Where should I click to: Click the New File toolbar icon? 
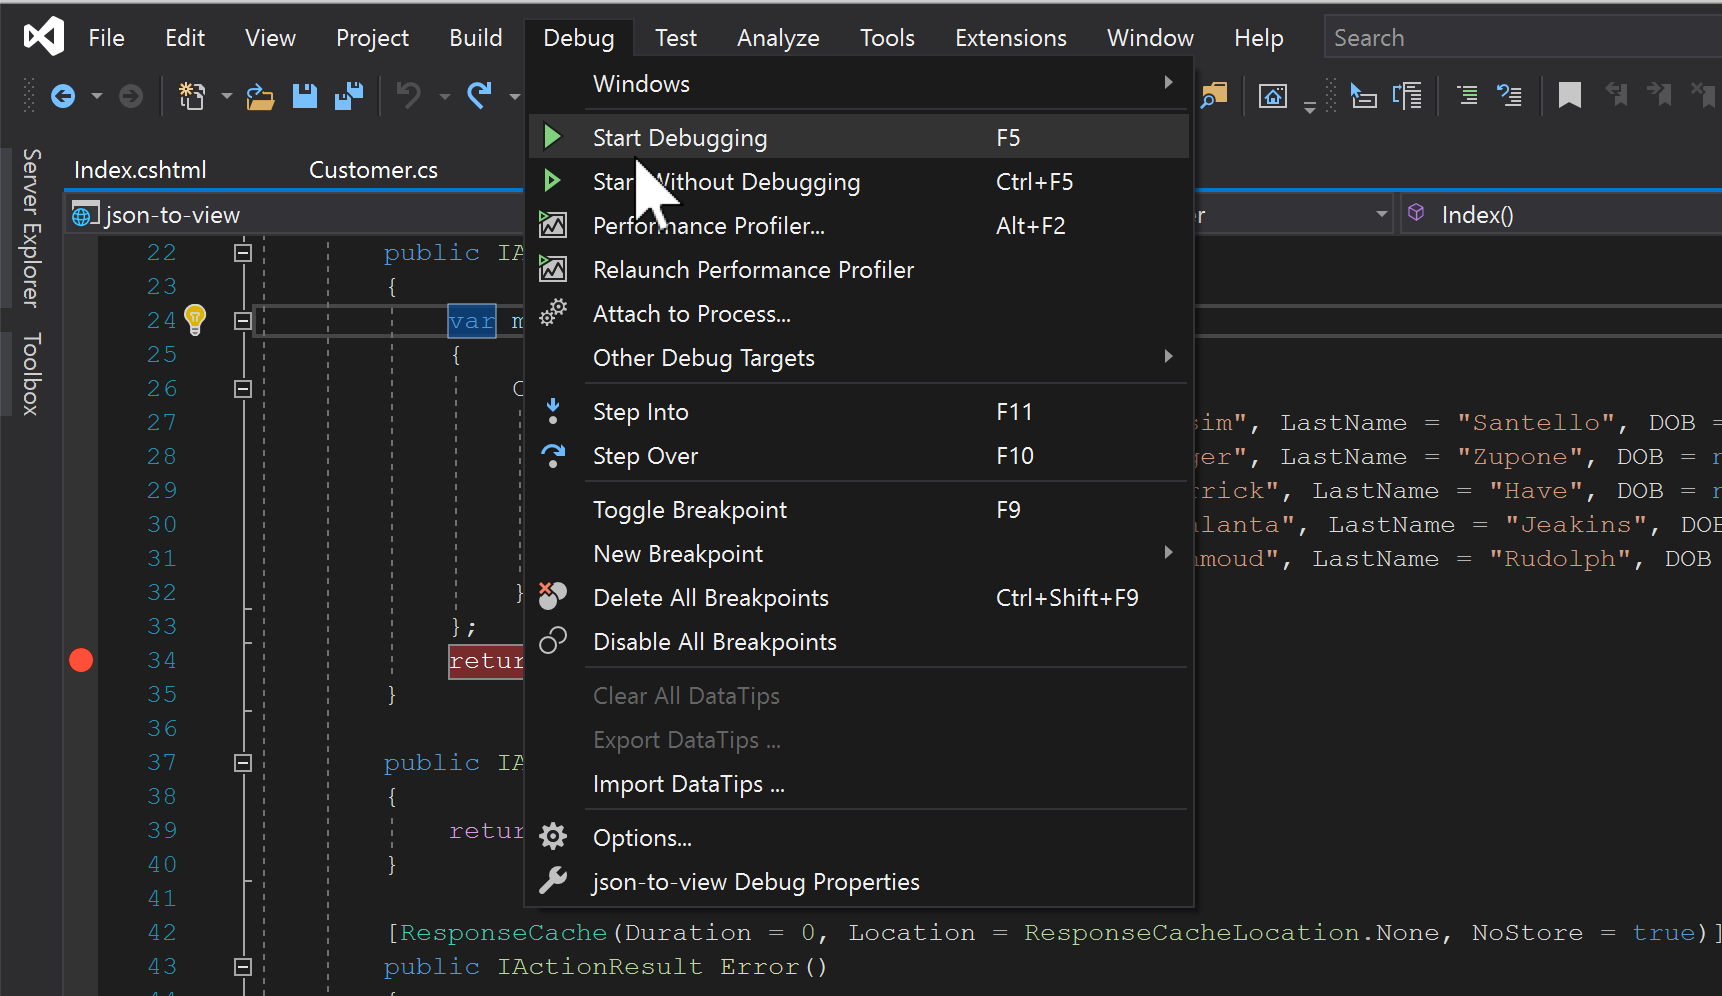pos(190,95)
